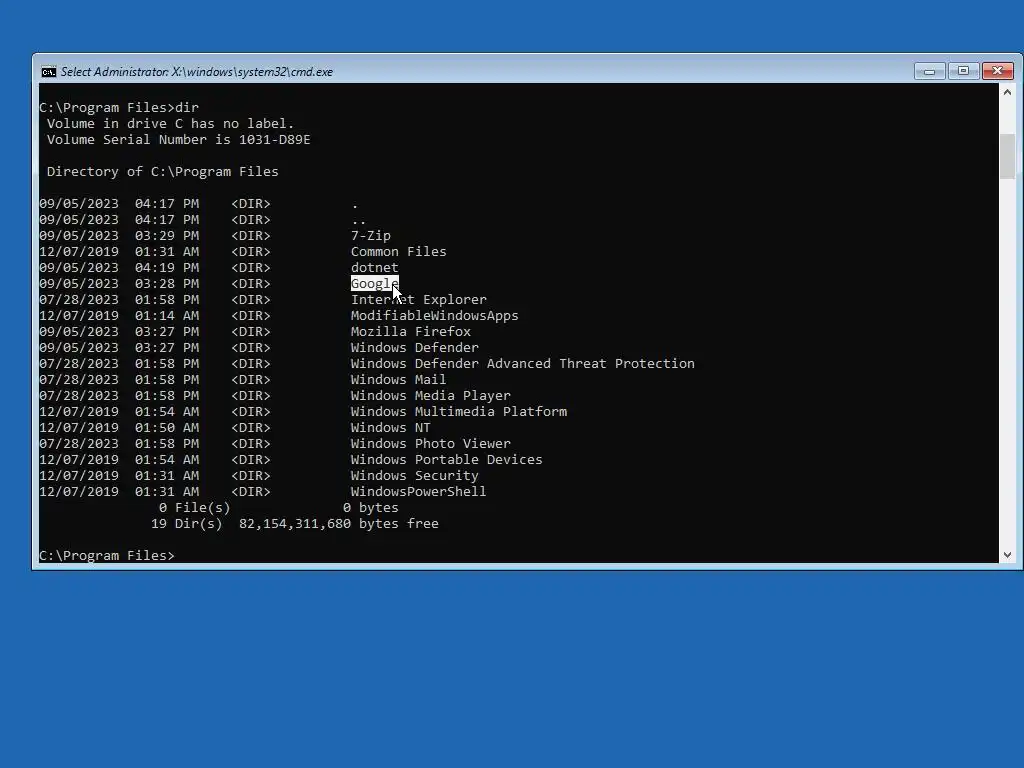Click the scrollbar down arrow

click(x=1007, y=554)
